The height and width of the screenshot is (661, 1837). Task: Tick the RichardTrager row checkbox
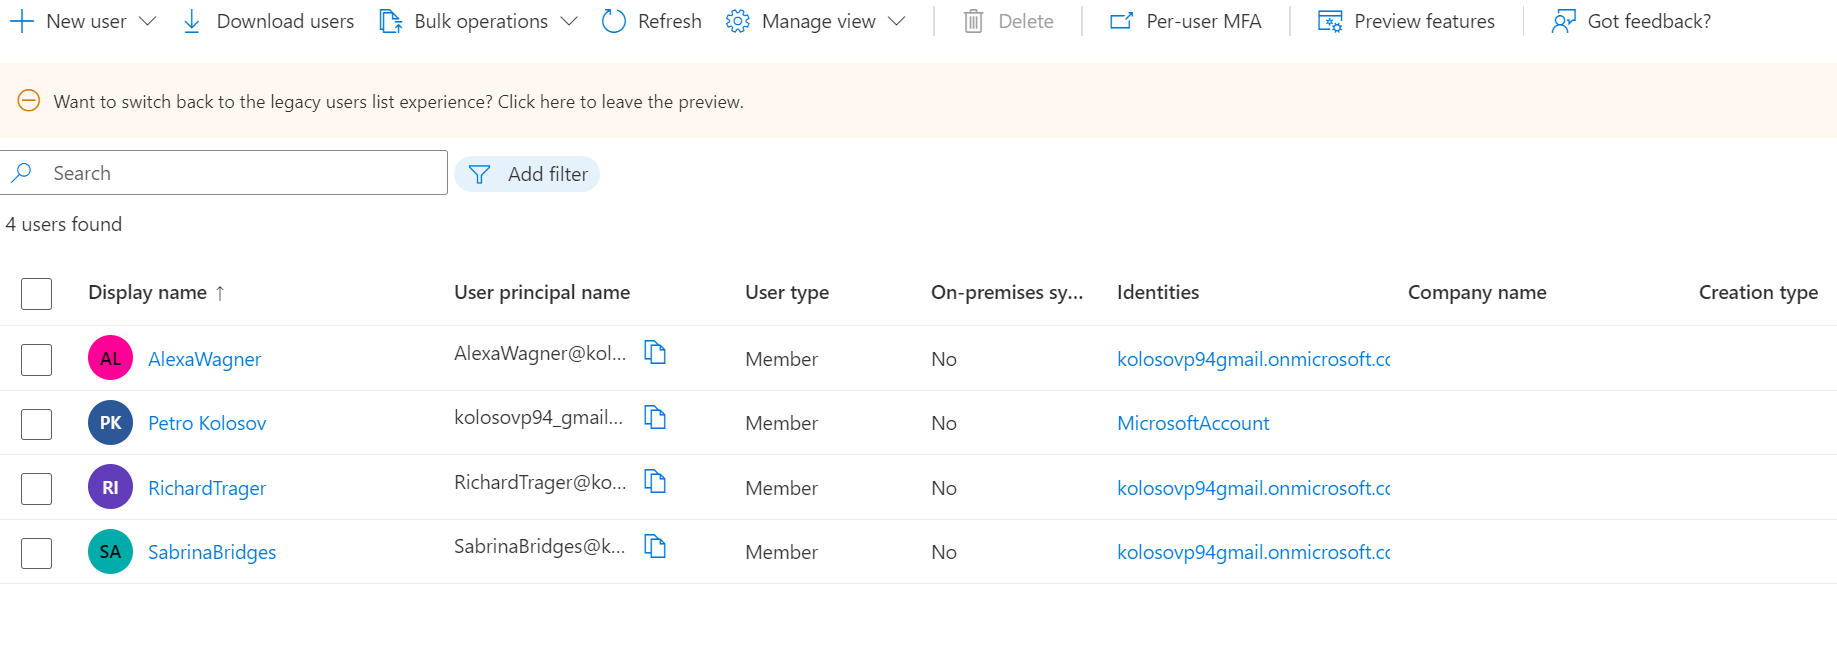tap(37, 488)
